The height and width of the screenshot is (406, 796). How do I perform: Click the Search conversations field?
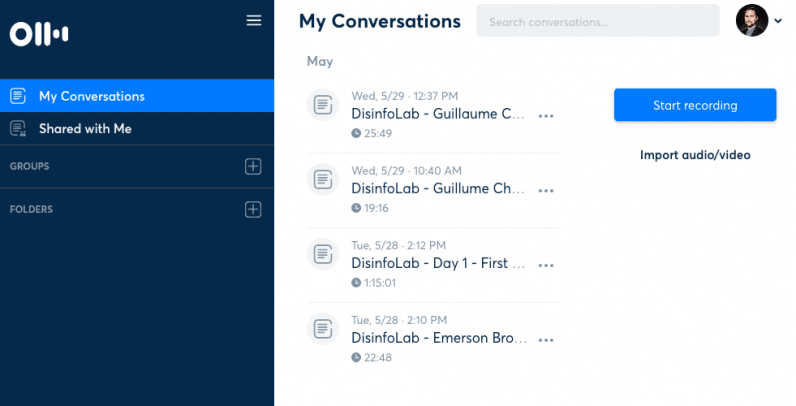[597, 20]
